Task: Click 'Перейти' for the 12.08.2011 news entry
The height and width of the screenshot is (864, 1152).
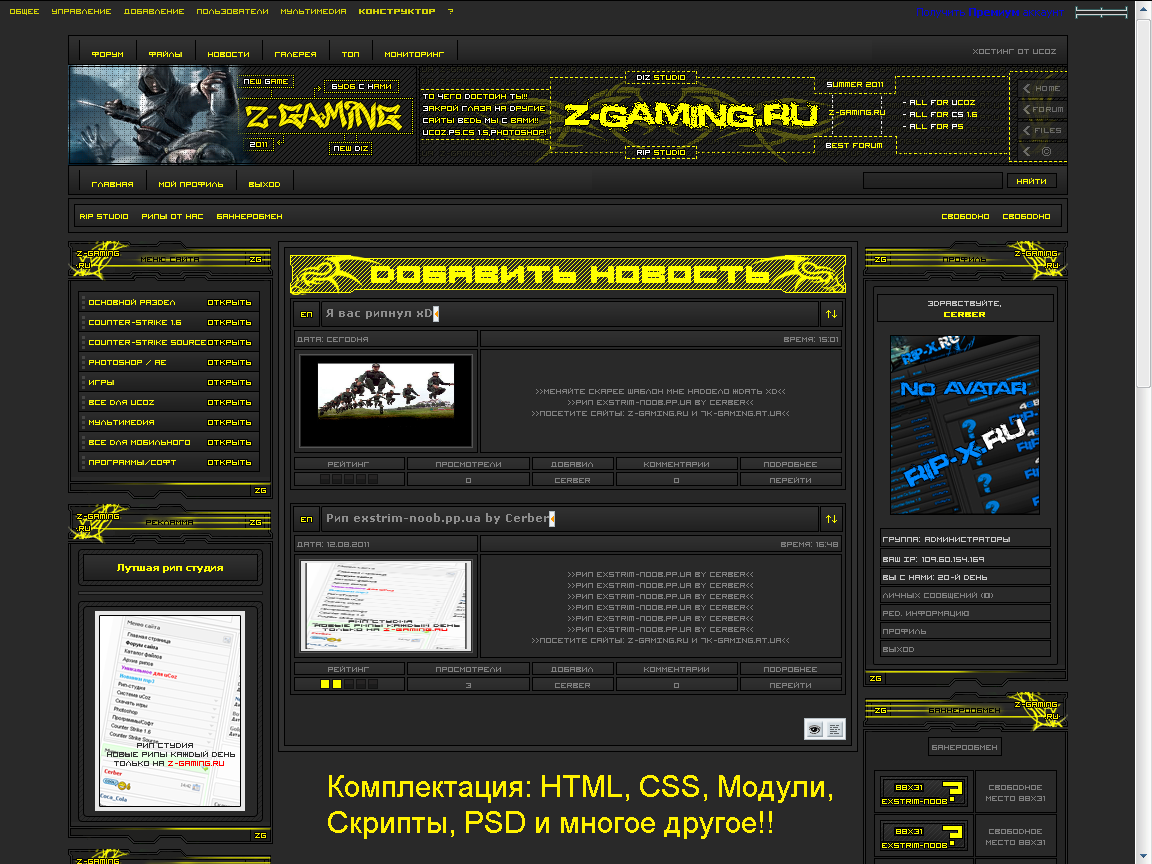Action: tap(791, 685)
